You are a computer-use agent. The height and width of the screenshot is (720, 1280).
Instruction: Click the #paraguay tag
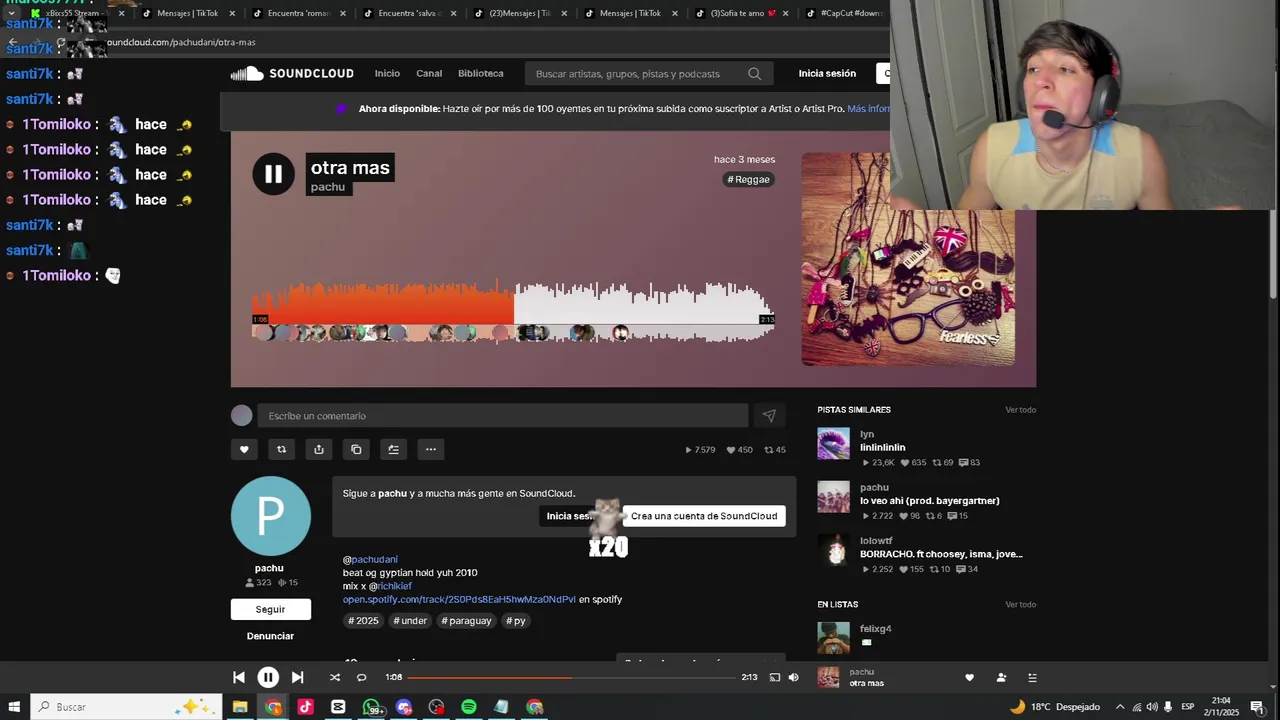click(466, 621)
